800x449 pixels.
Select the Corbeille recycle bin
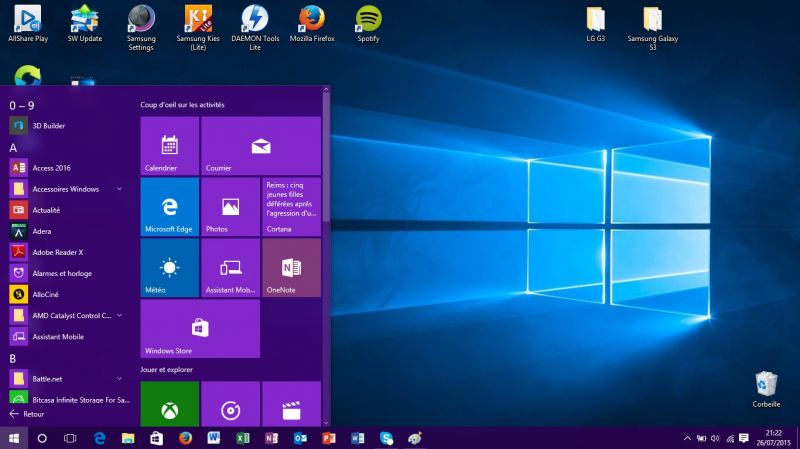pyautogui.click(x=766, y=389)
